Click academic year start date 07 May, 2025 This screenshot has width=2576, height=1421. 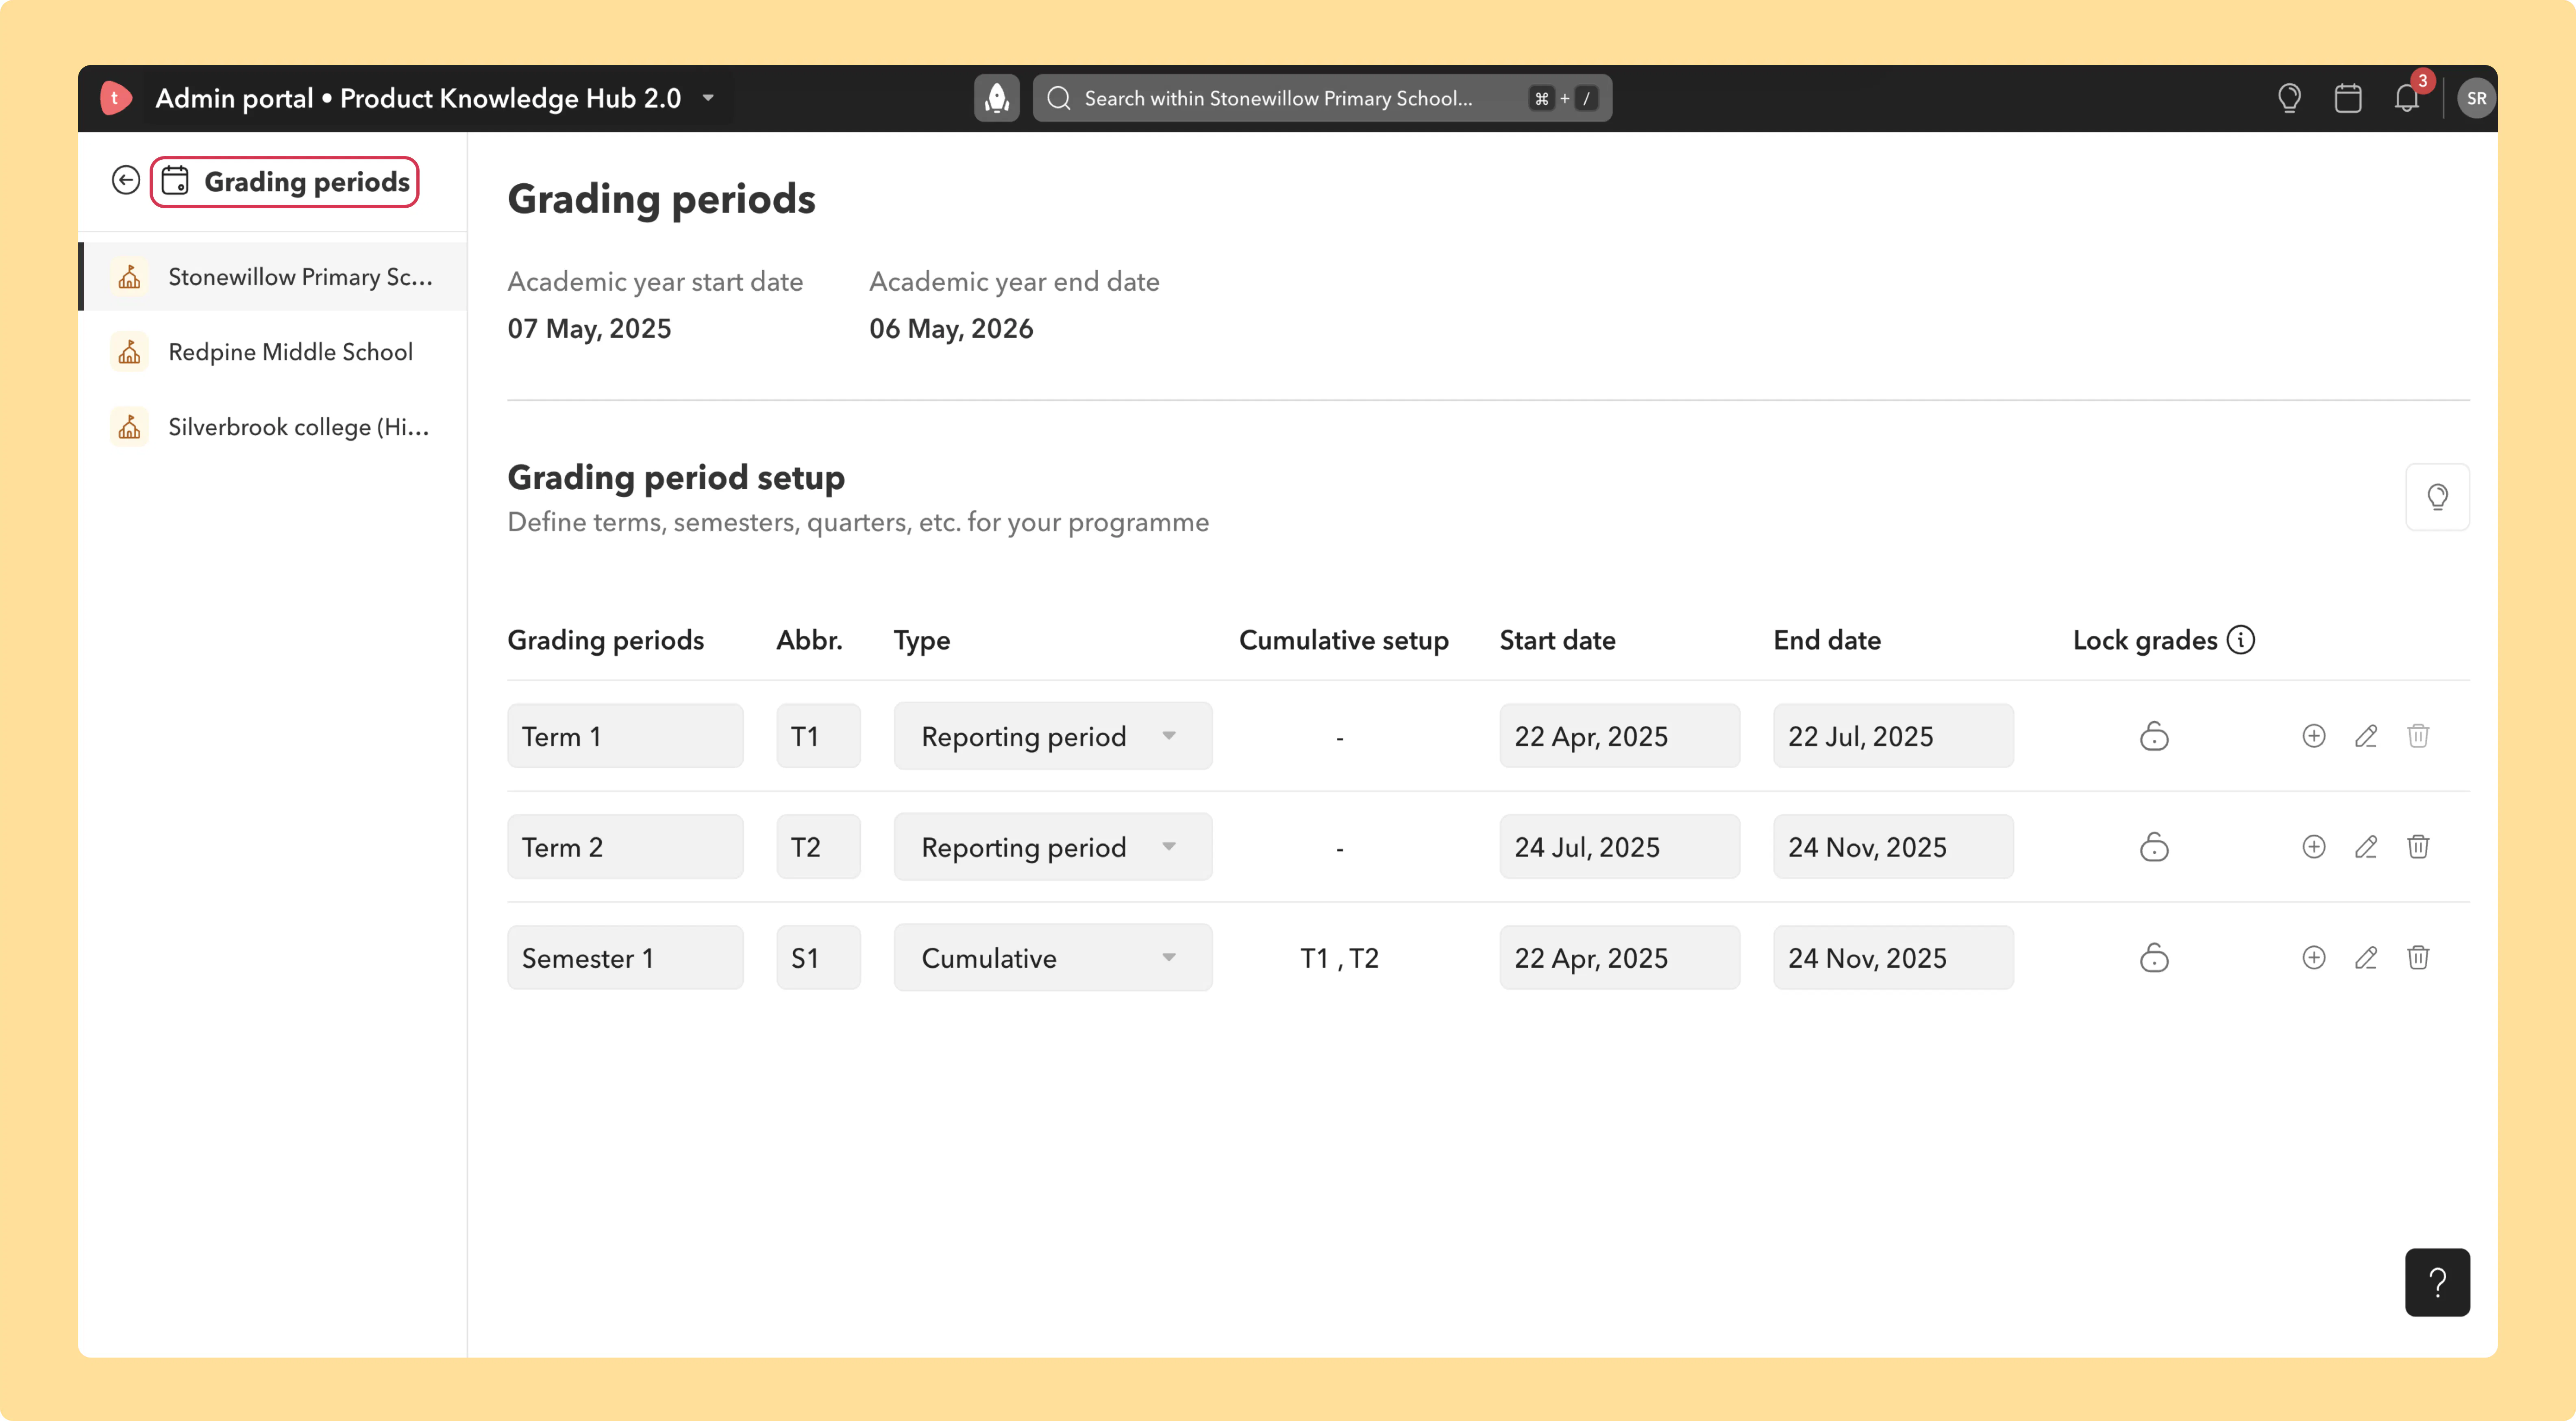pos(589,329)
